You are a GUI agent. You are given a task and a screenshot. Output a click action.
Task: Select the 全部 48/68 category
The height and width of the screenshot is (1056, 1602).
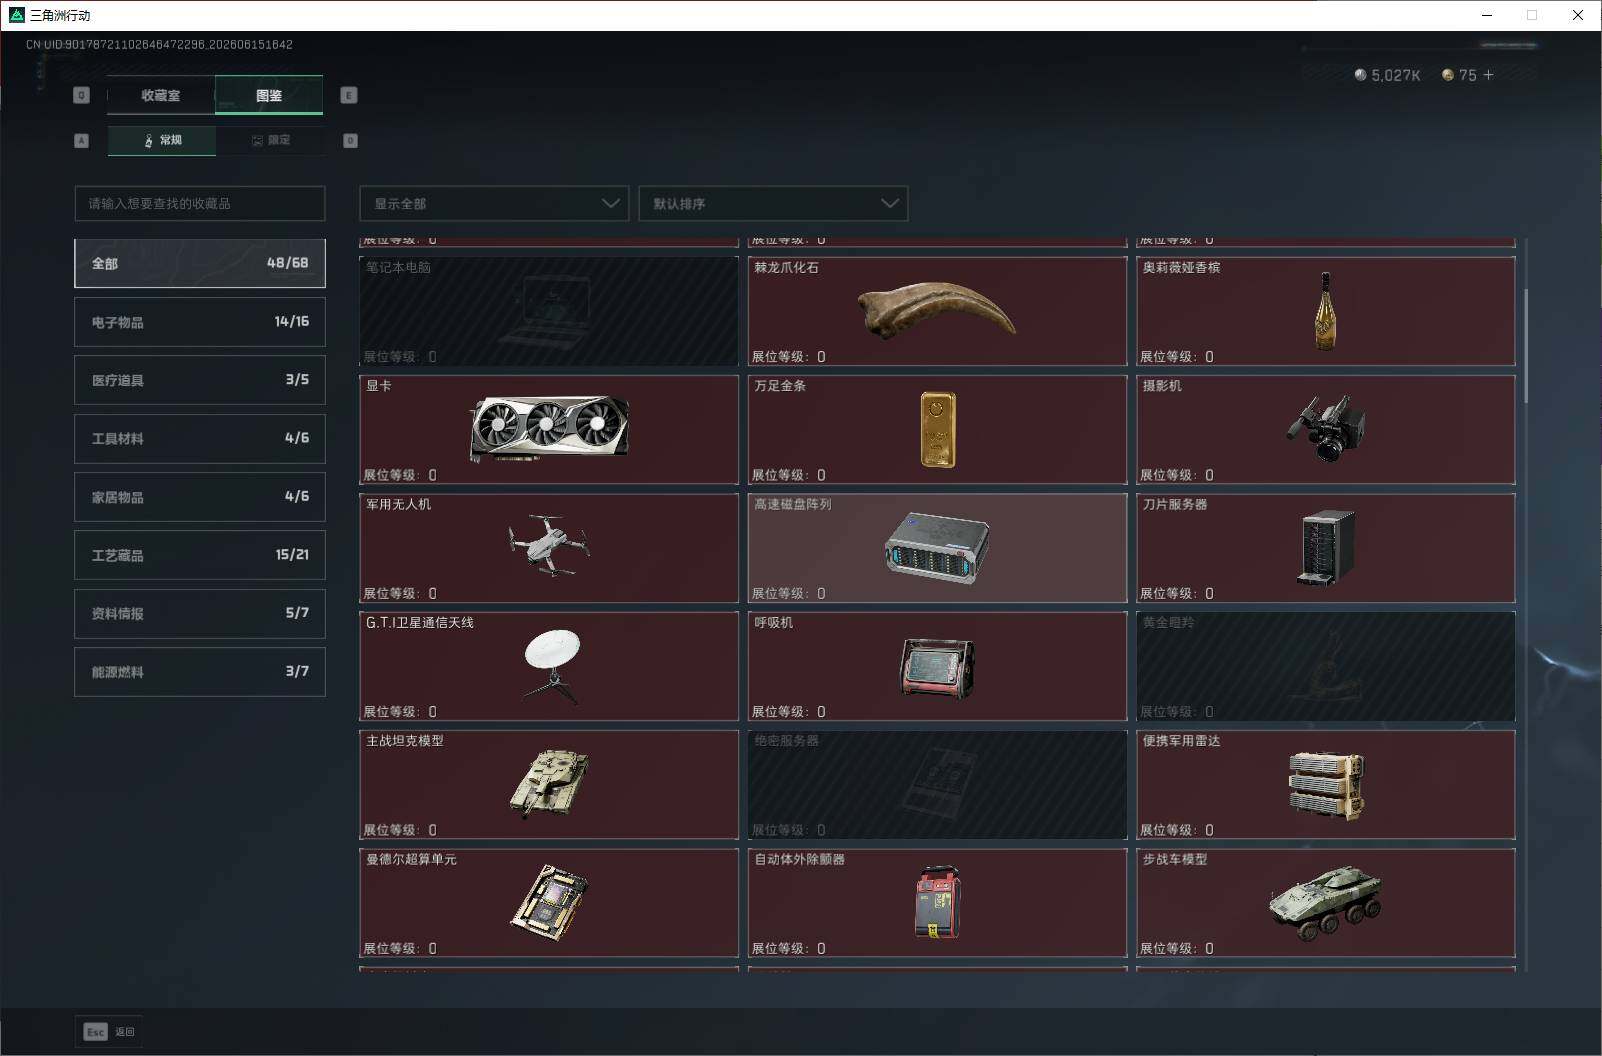(200, 263)
